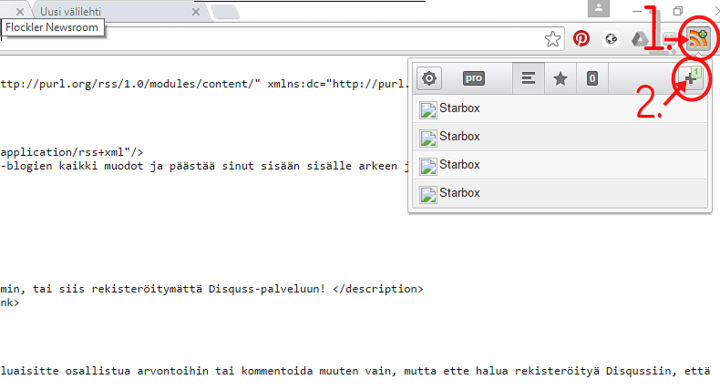
Task: Click the unread counter showing 0
Action: (x=592, y=79)
